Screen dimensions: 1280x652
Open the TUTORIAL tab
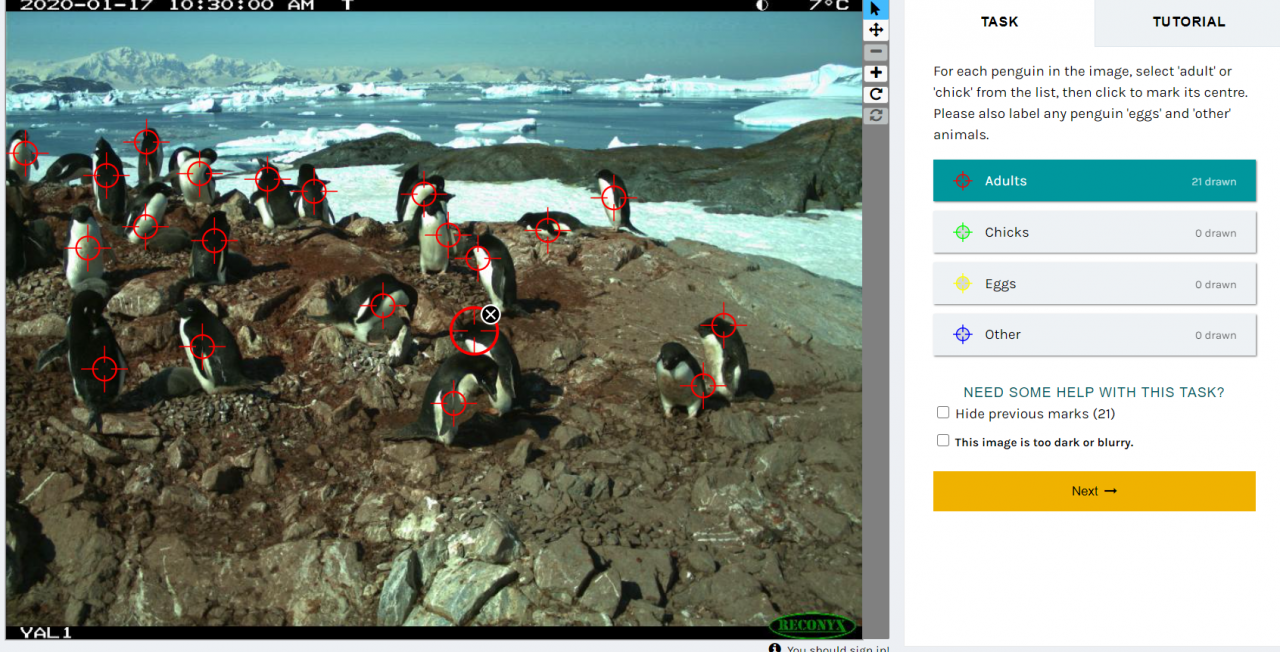click(1188, 22)
